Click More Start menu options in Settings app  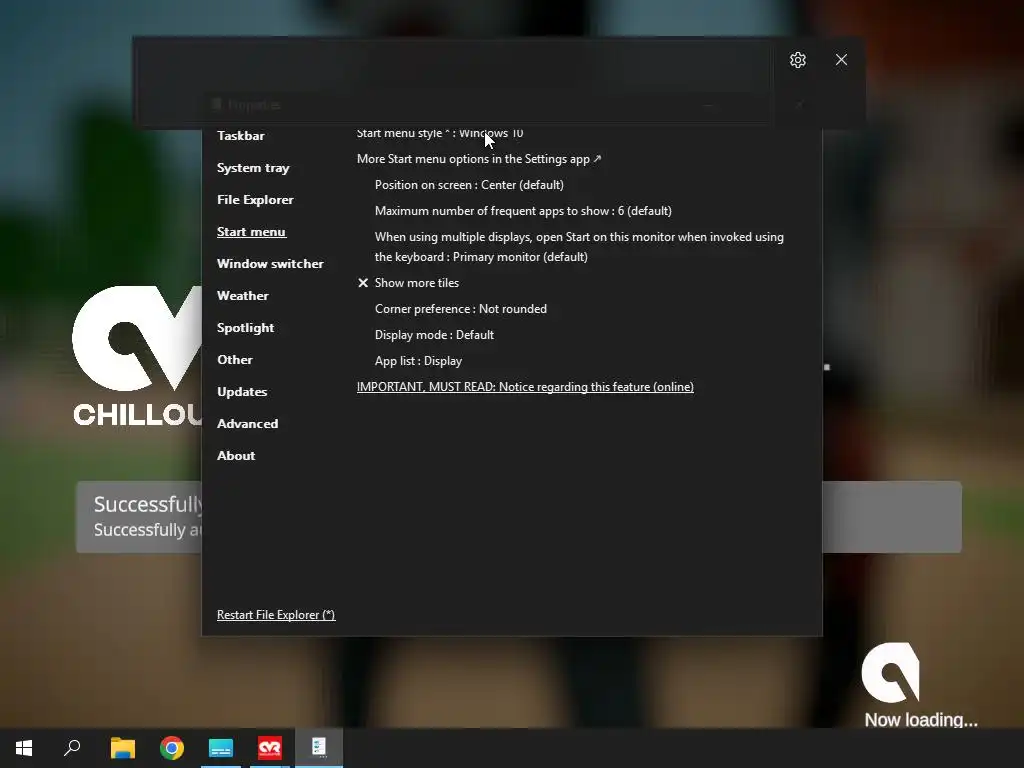coord(479,159)
